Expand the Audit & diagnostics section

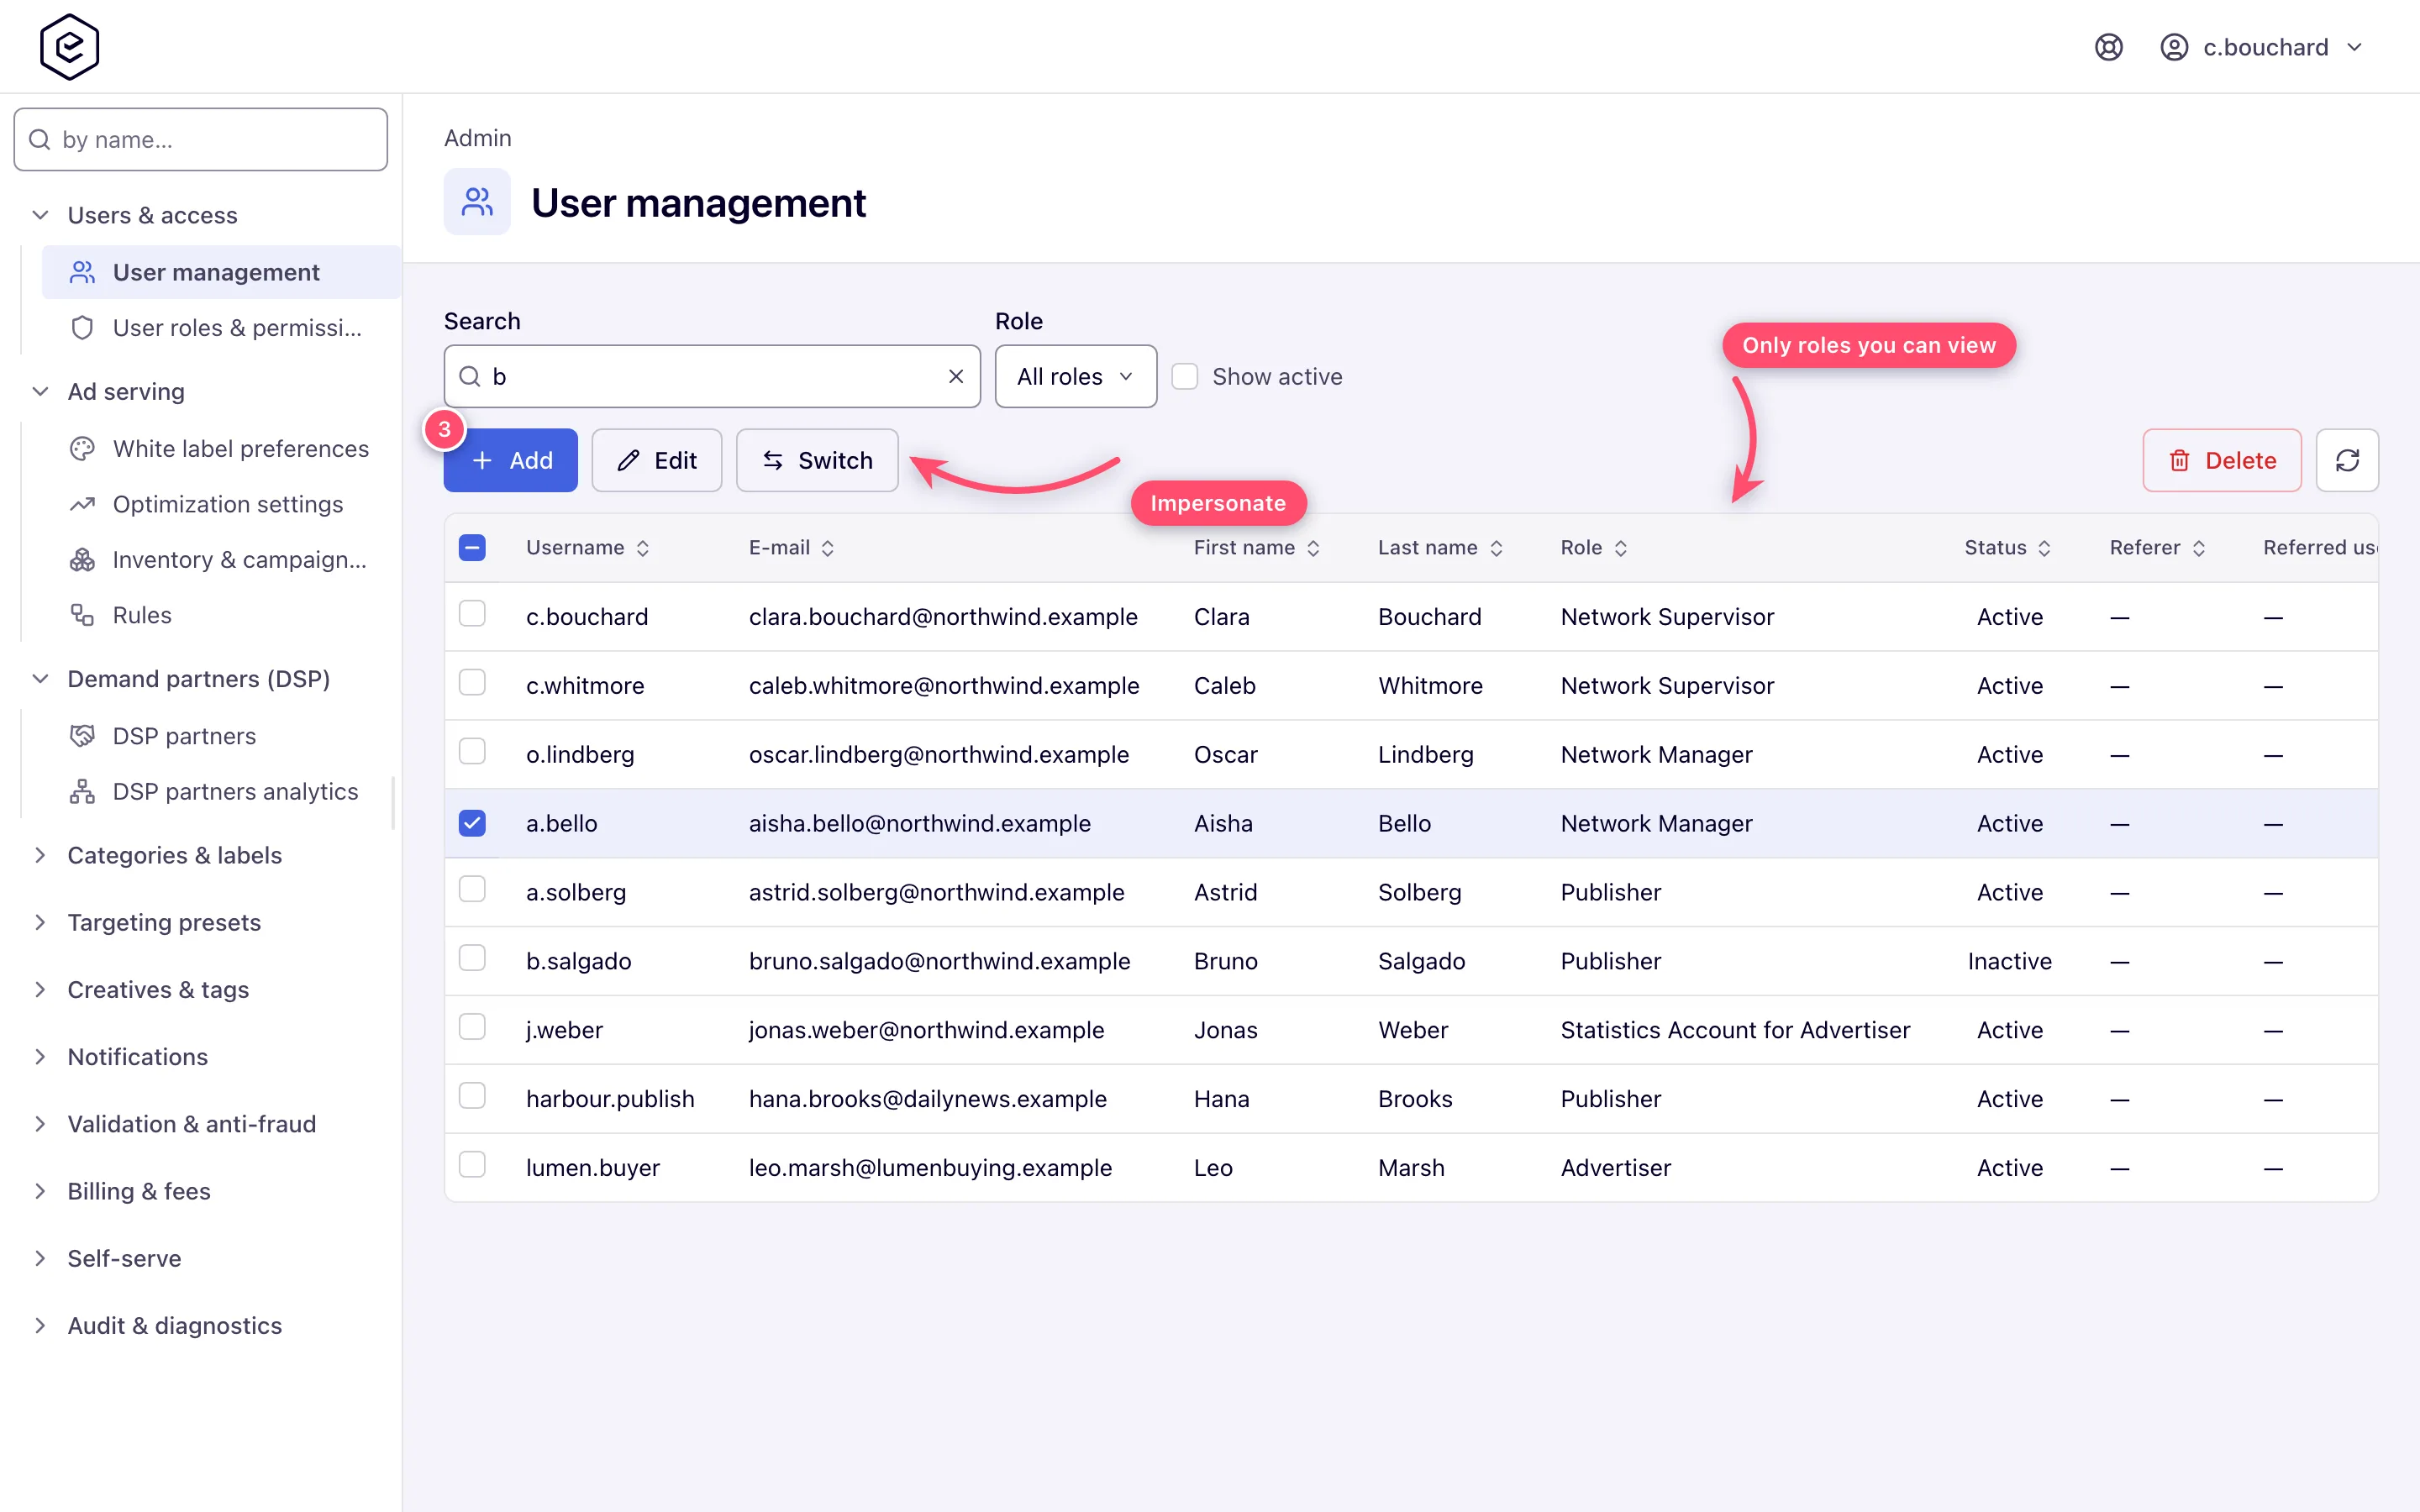[x=40, y=1325]
